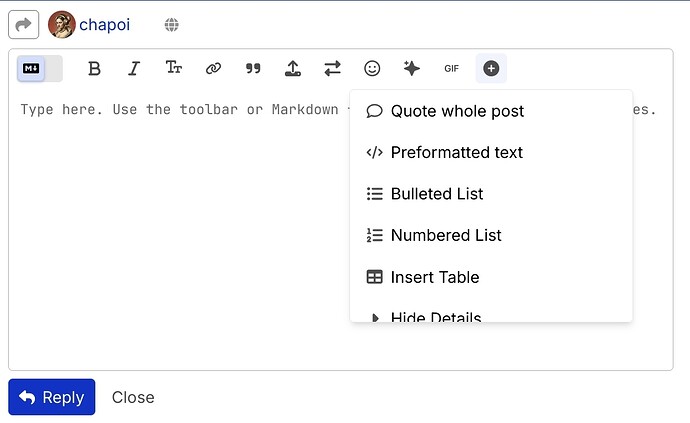Choose Quote whole post
The image size is (690, 423).
tap(491, 111)
